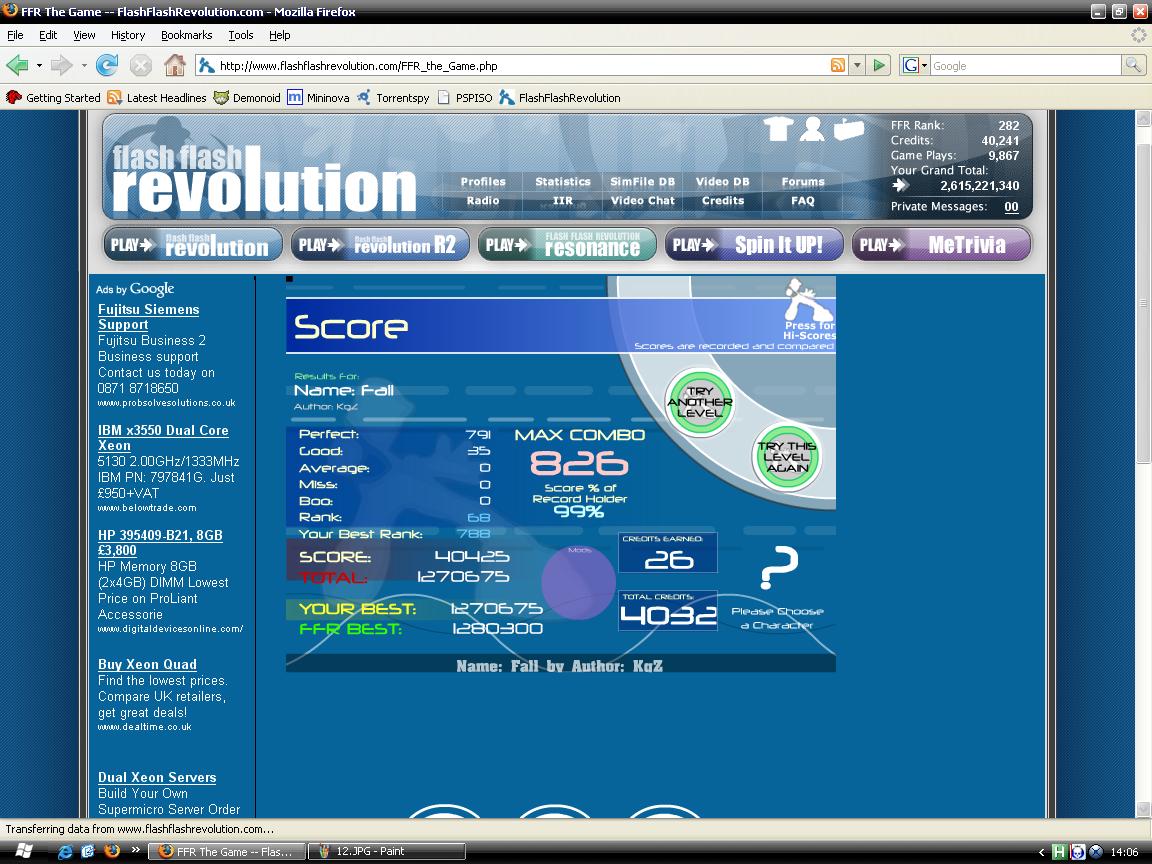The width and height of the screenshot is (1152, 864).
Task: Click the person profile icon in the header
Action: point(811,129)
